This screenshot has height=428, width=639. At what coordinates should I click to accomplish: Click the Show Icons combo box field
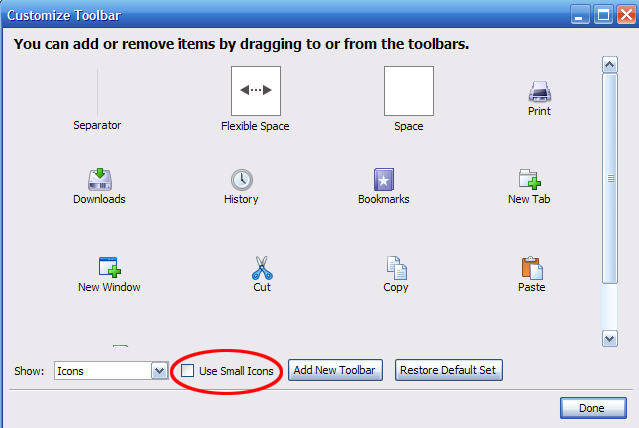point(111,371)
